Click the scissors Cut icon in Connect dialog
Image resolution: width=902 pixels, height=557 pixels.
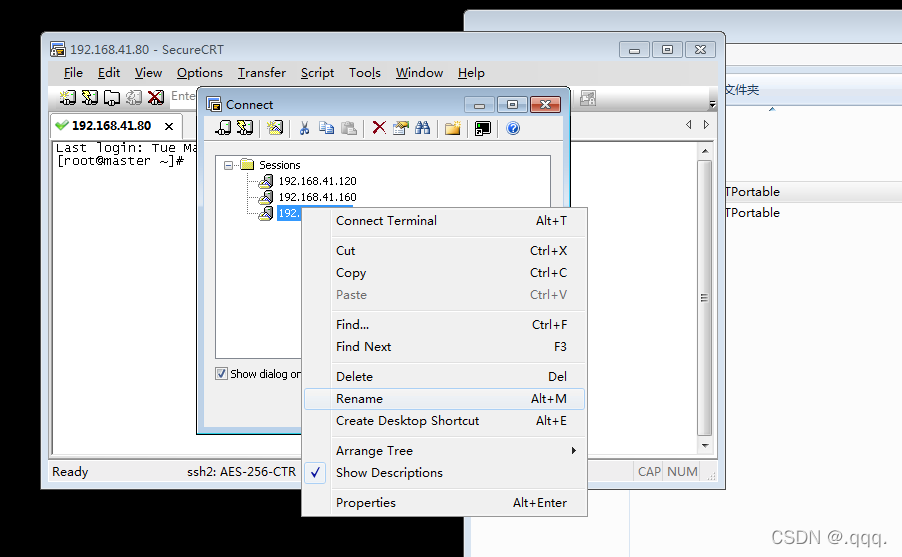tap(304, 128)
